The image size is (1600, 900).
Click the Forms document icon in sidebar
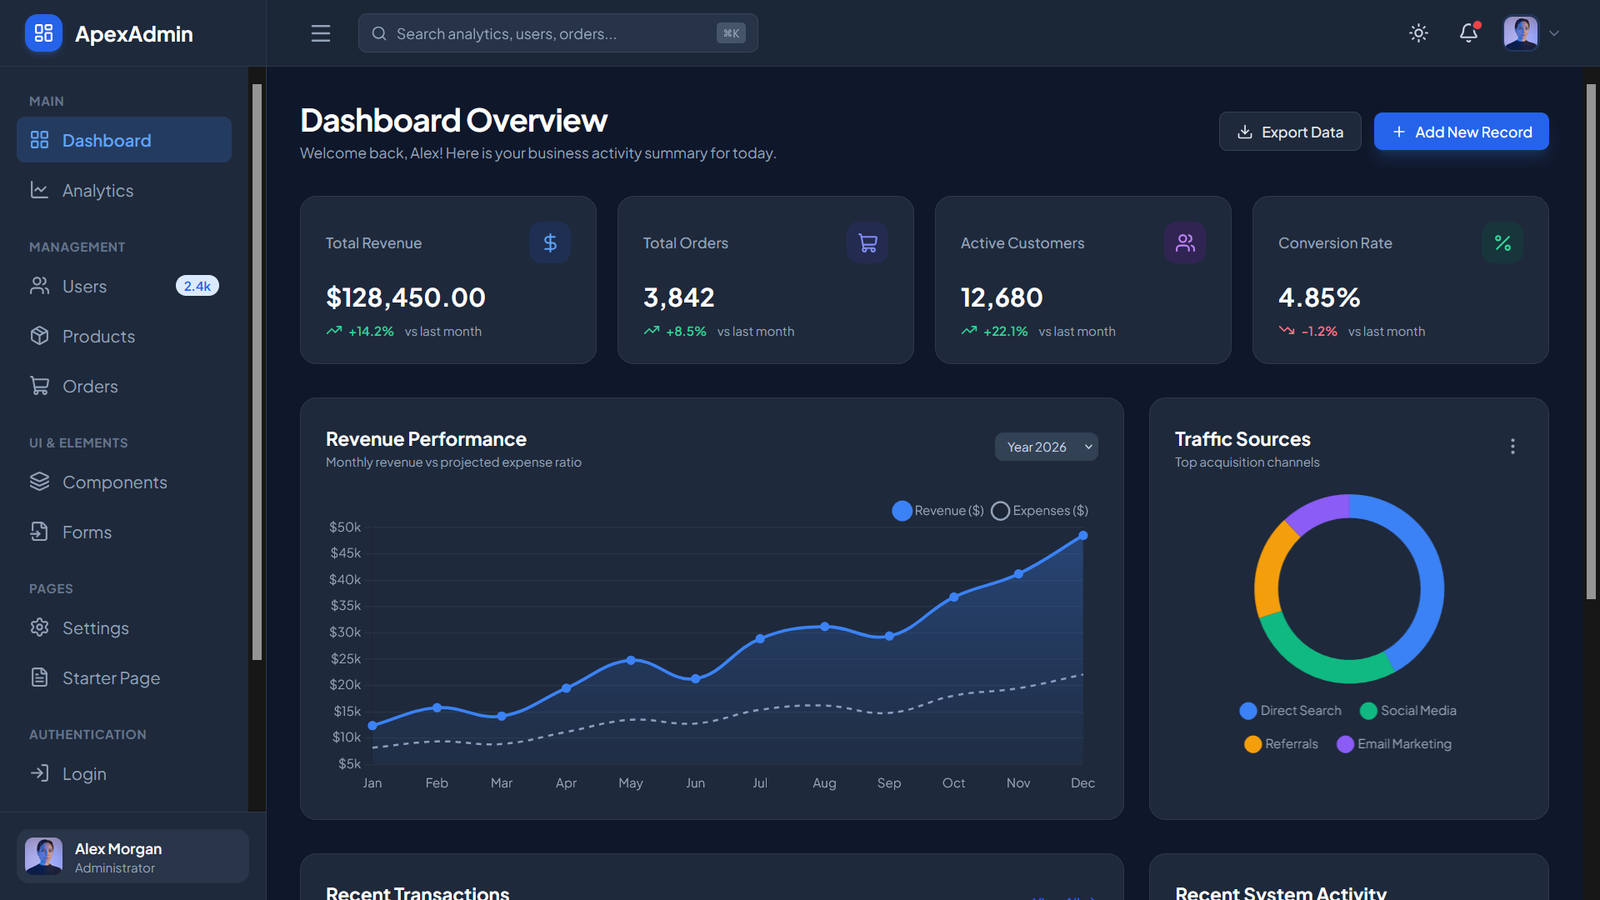click(x=39, y=531)
